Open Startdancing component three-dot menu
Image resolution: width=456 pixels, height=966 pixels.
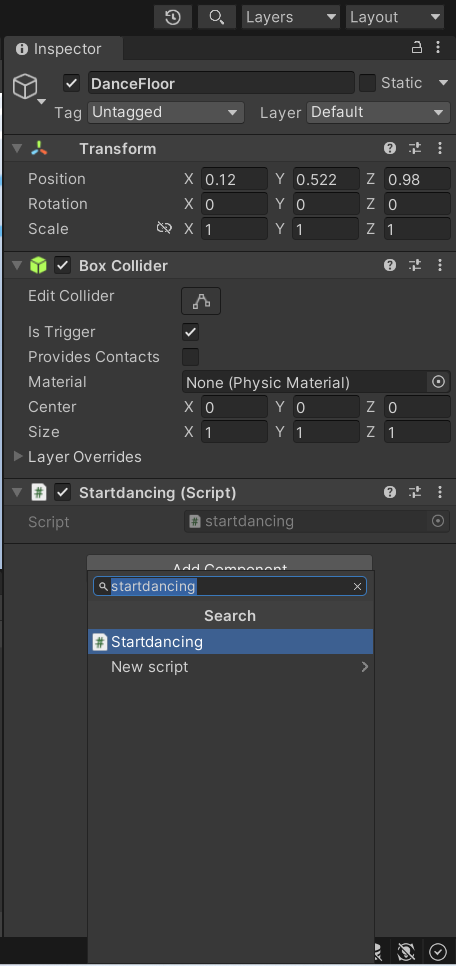pyautogui.click(x=439, y=492)
